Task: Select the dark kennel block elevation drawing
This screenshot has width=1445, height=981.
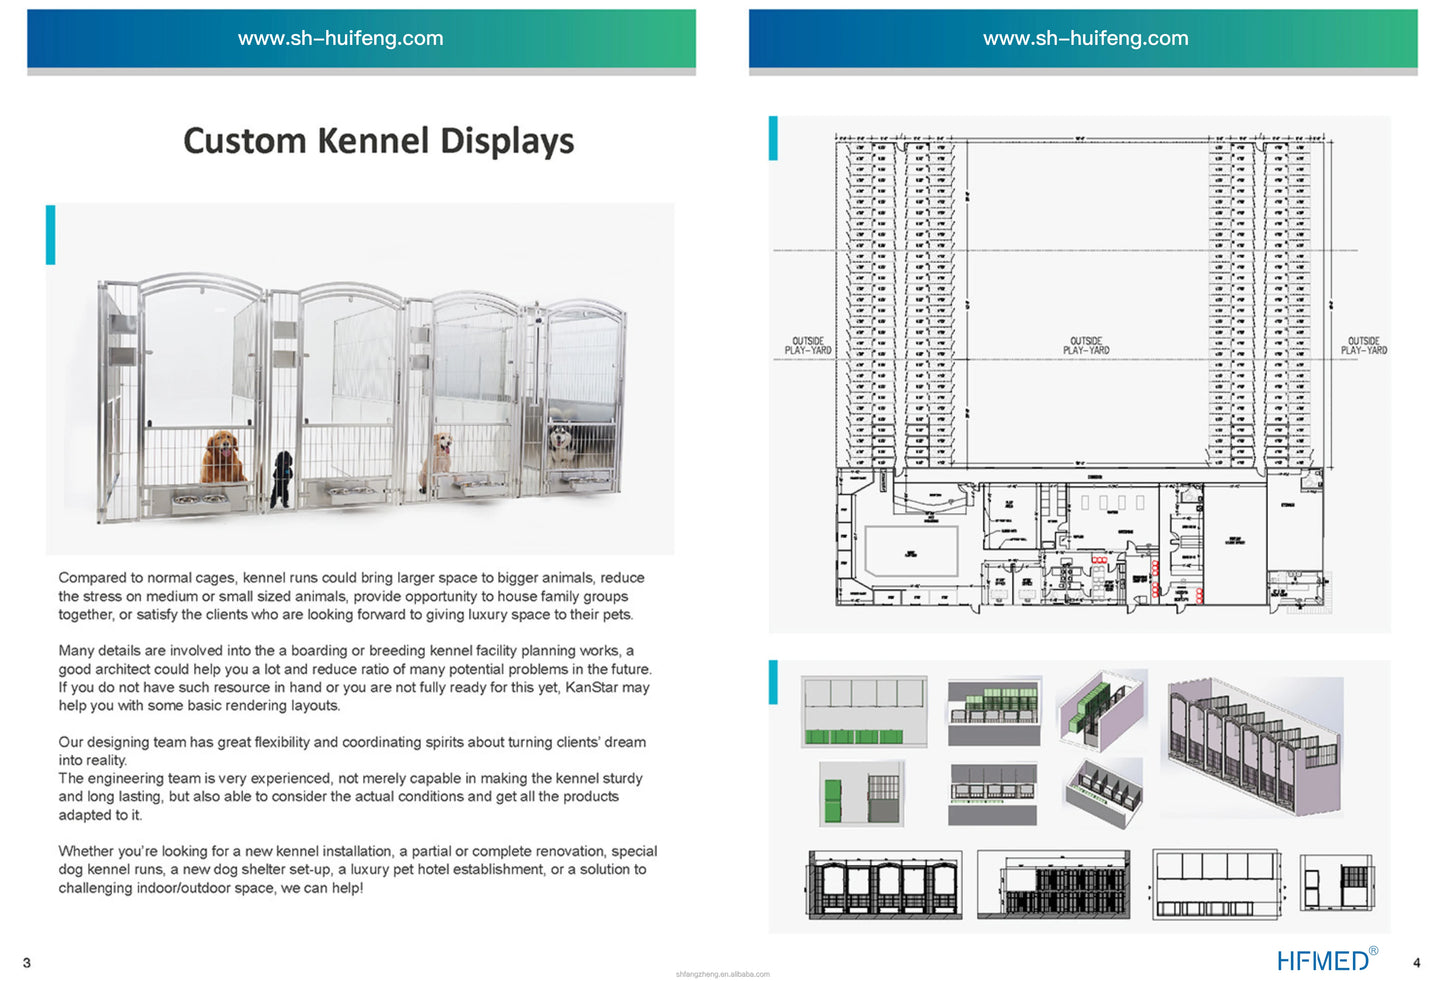Action: click(1054, 885)
